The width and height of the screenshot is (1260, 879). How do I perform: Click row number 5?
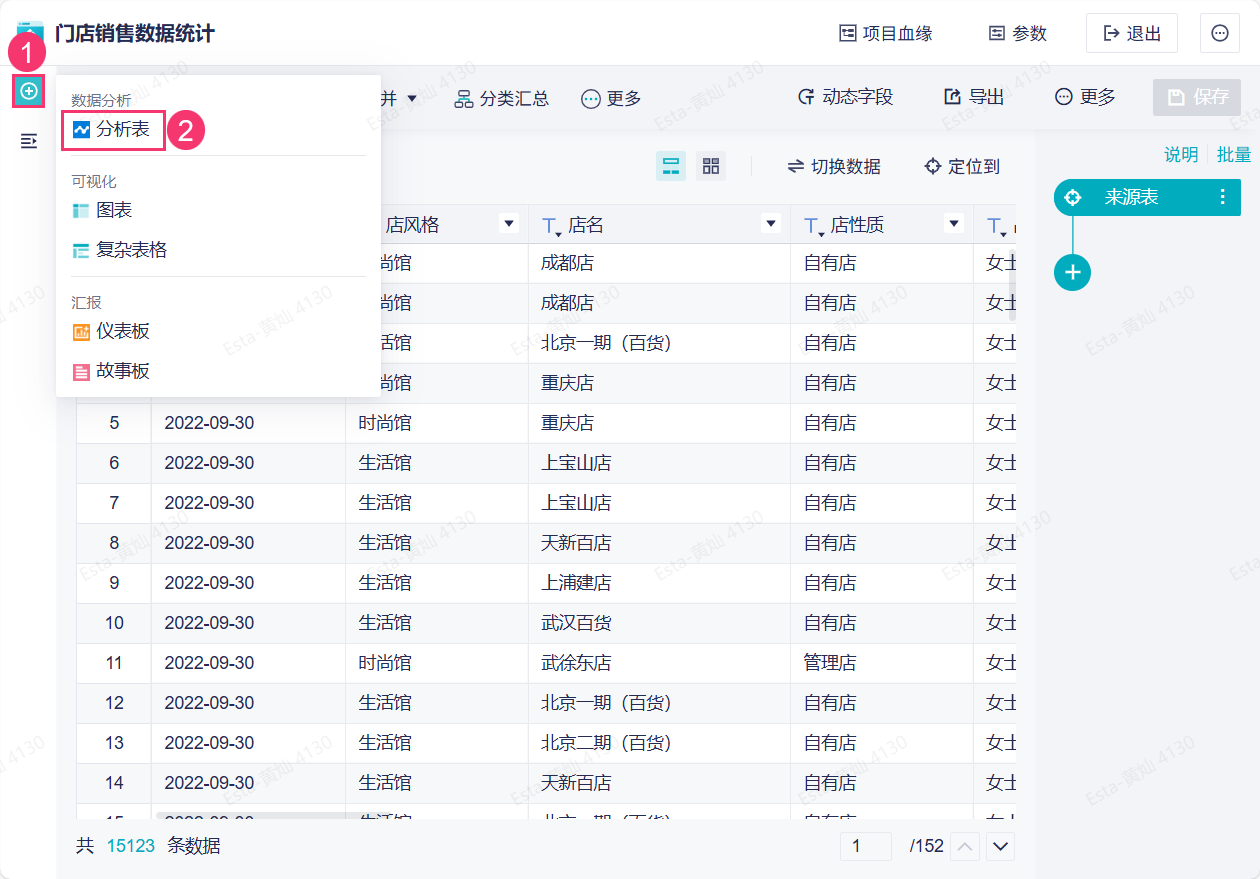pyautogui.click(x=114, y=423)
